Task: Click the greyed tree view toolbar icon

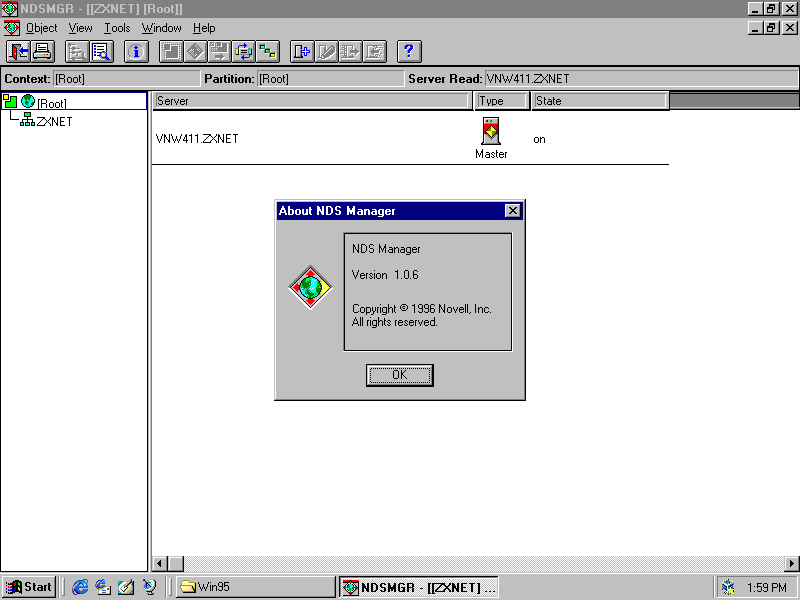Action: tap(77, 52)
